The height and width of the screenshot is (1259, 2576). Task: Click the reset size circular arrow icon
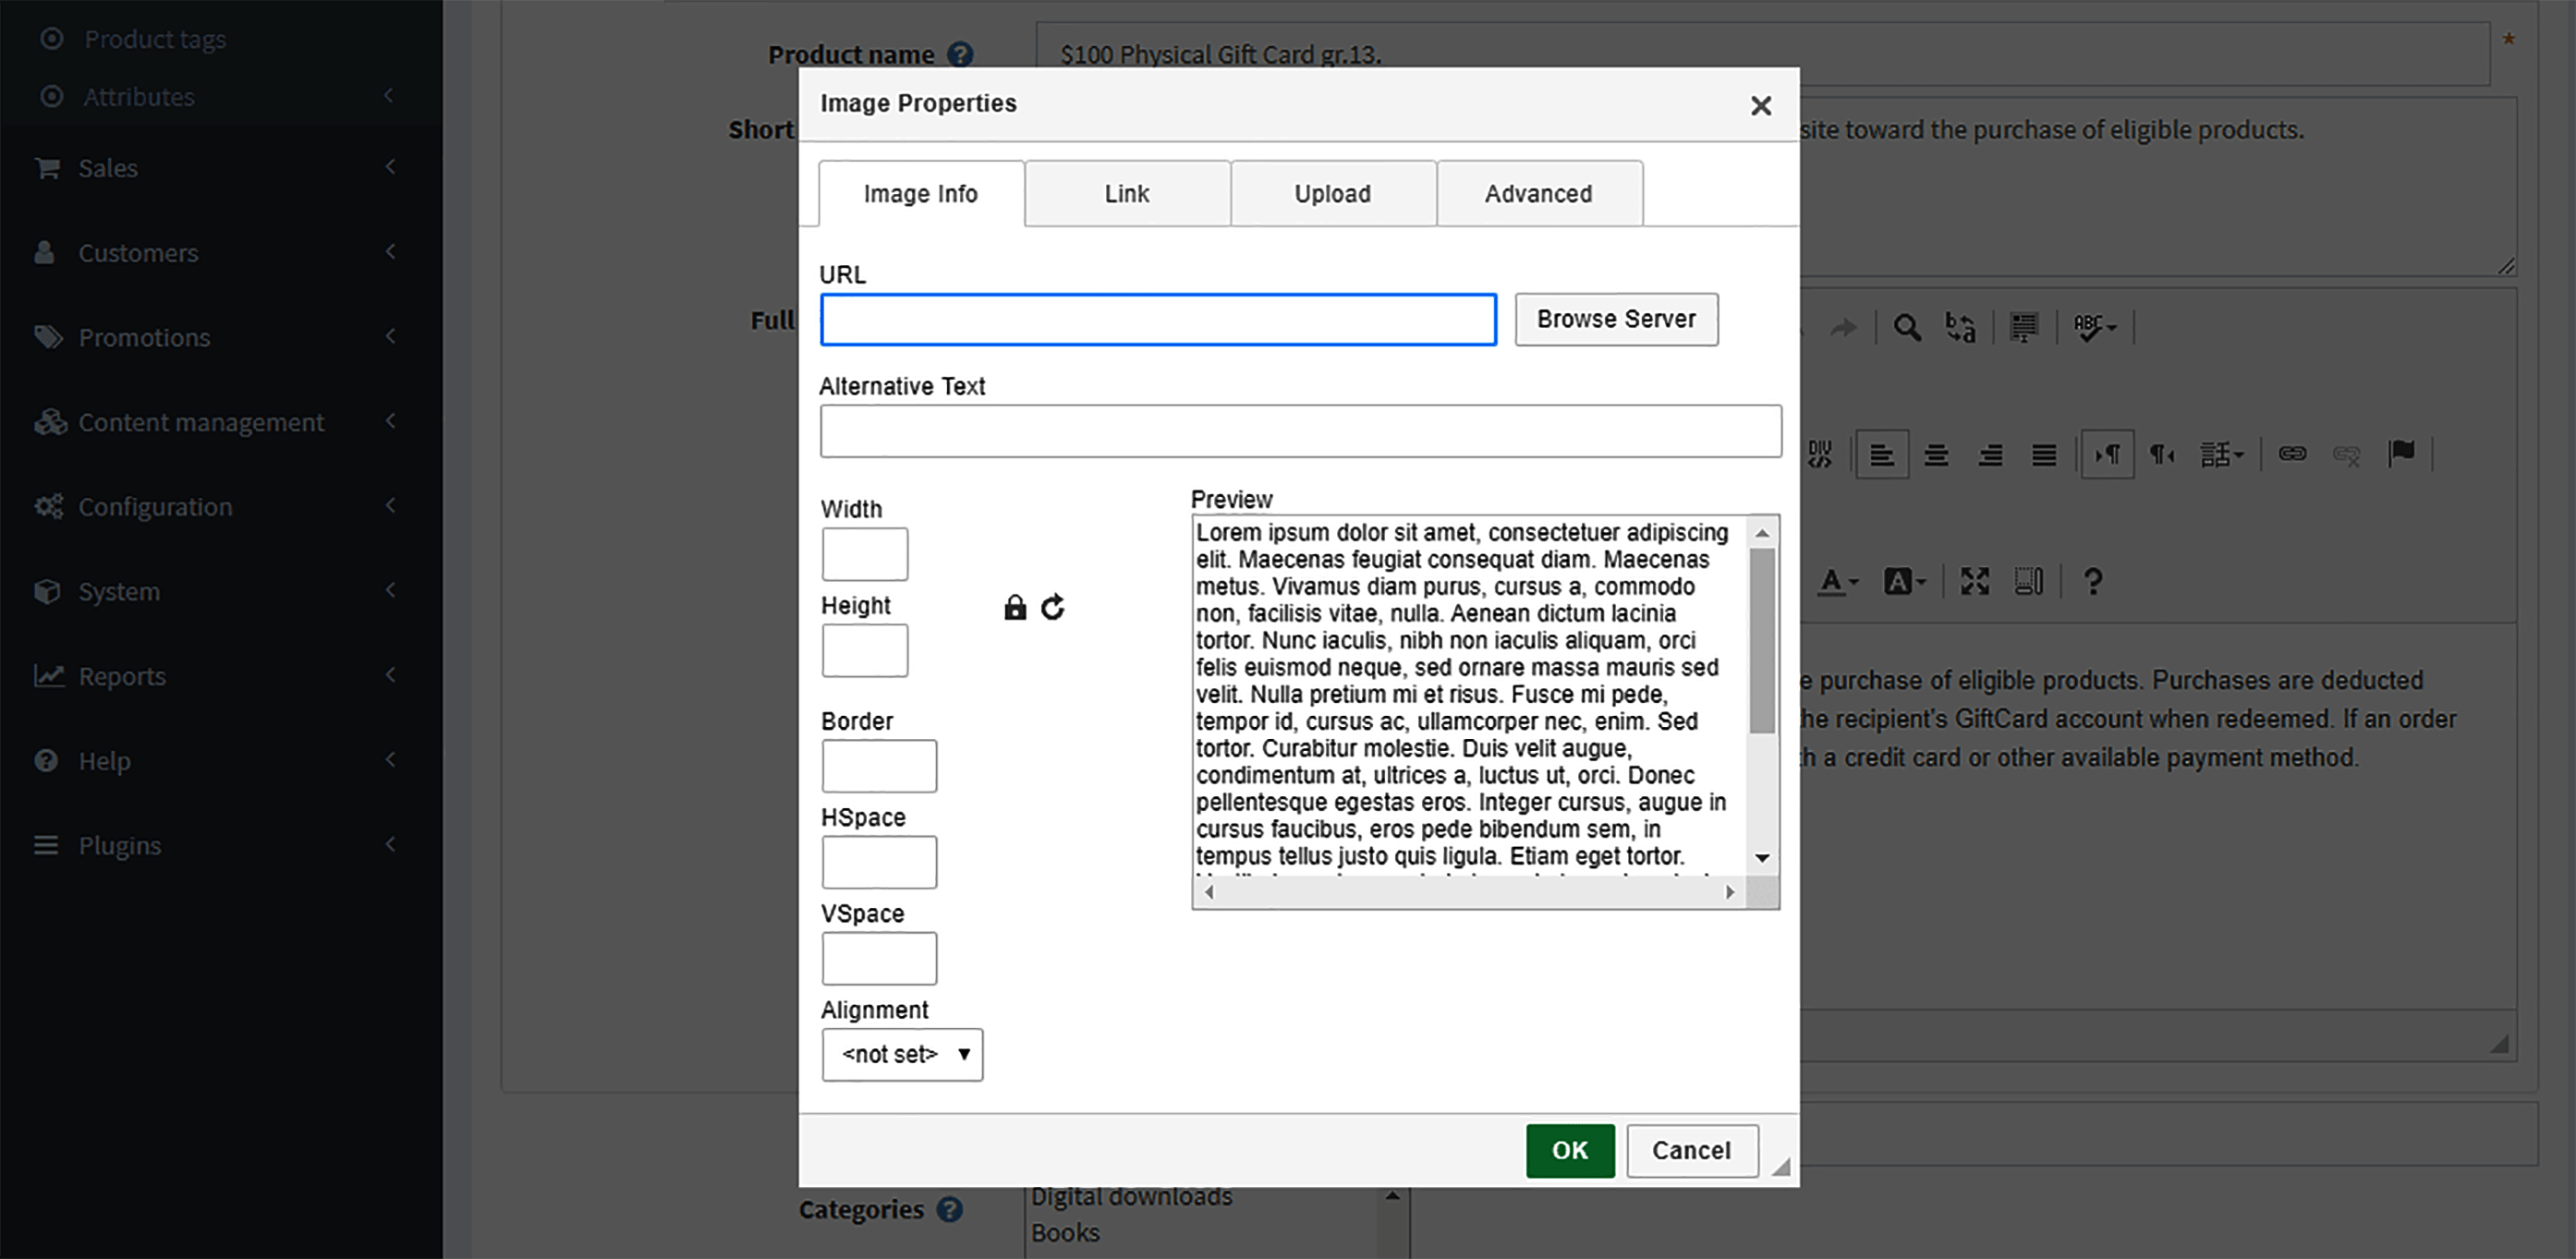[x=1053, y=607]
